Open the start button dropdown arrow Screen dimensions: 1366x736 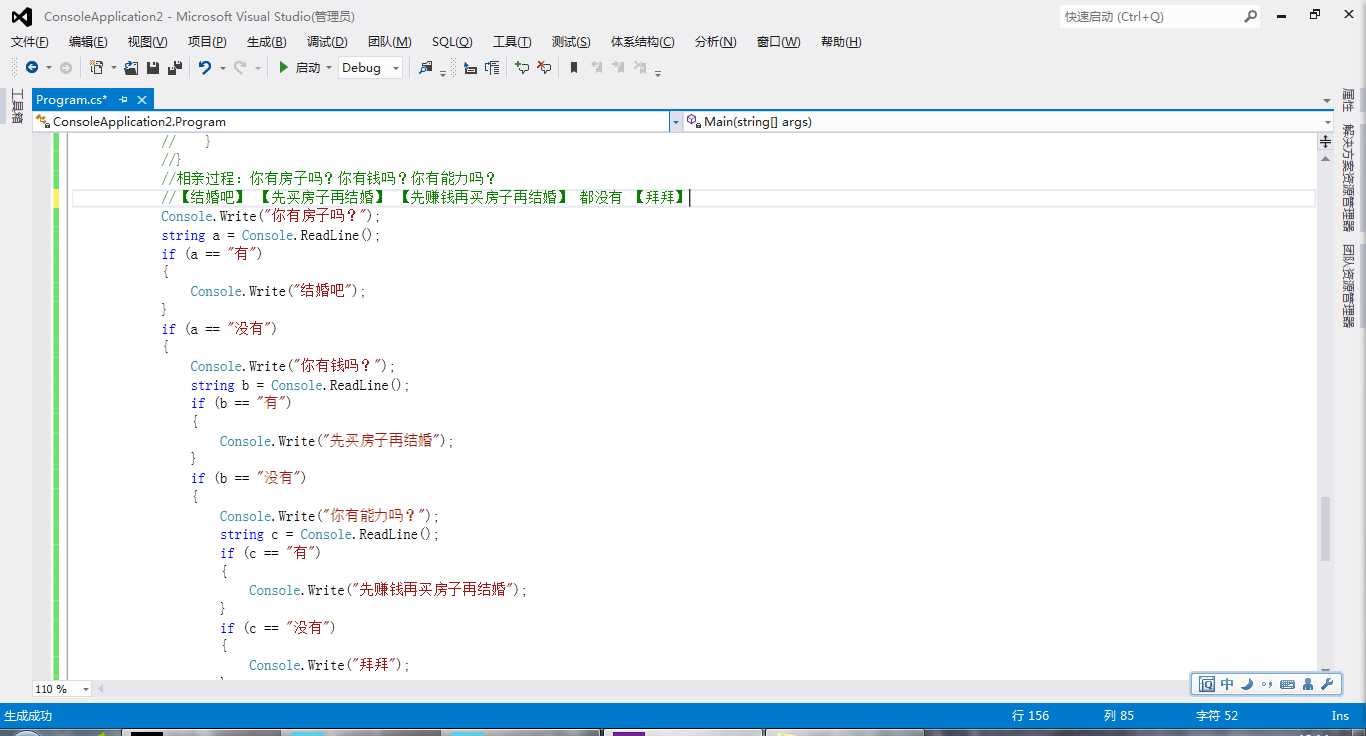click(328, 68)
